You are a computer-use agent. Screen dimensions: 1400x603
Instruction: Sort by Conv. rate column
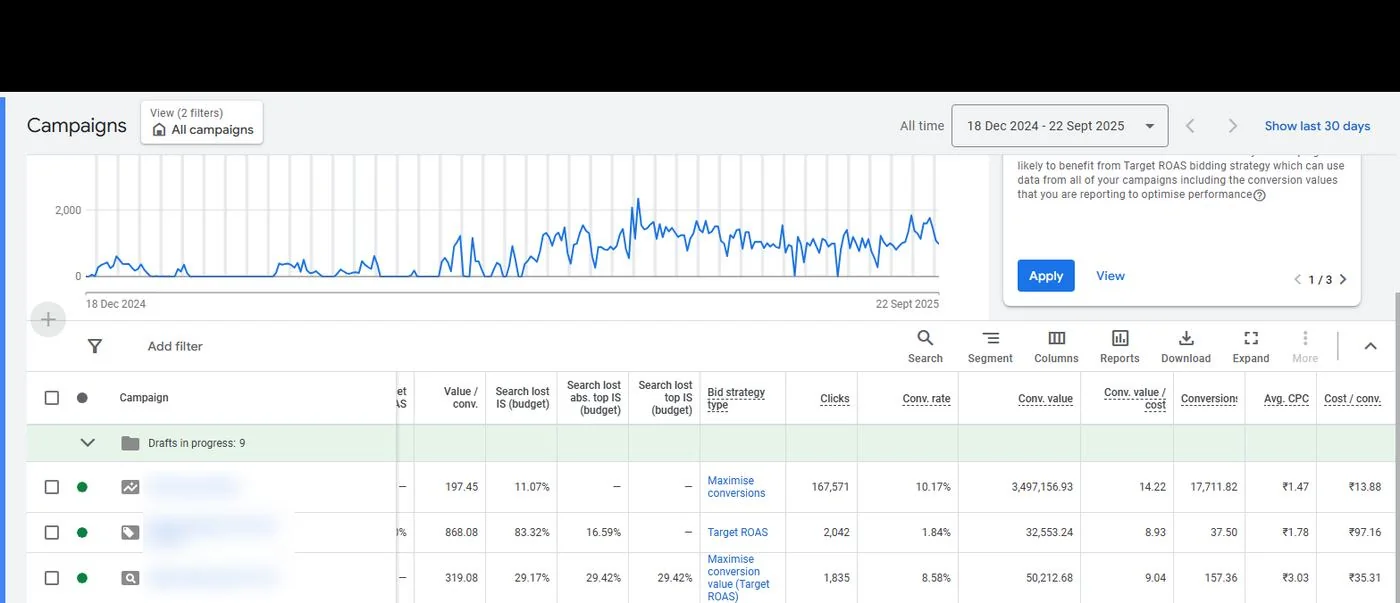(926, 398)
